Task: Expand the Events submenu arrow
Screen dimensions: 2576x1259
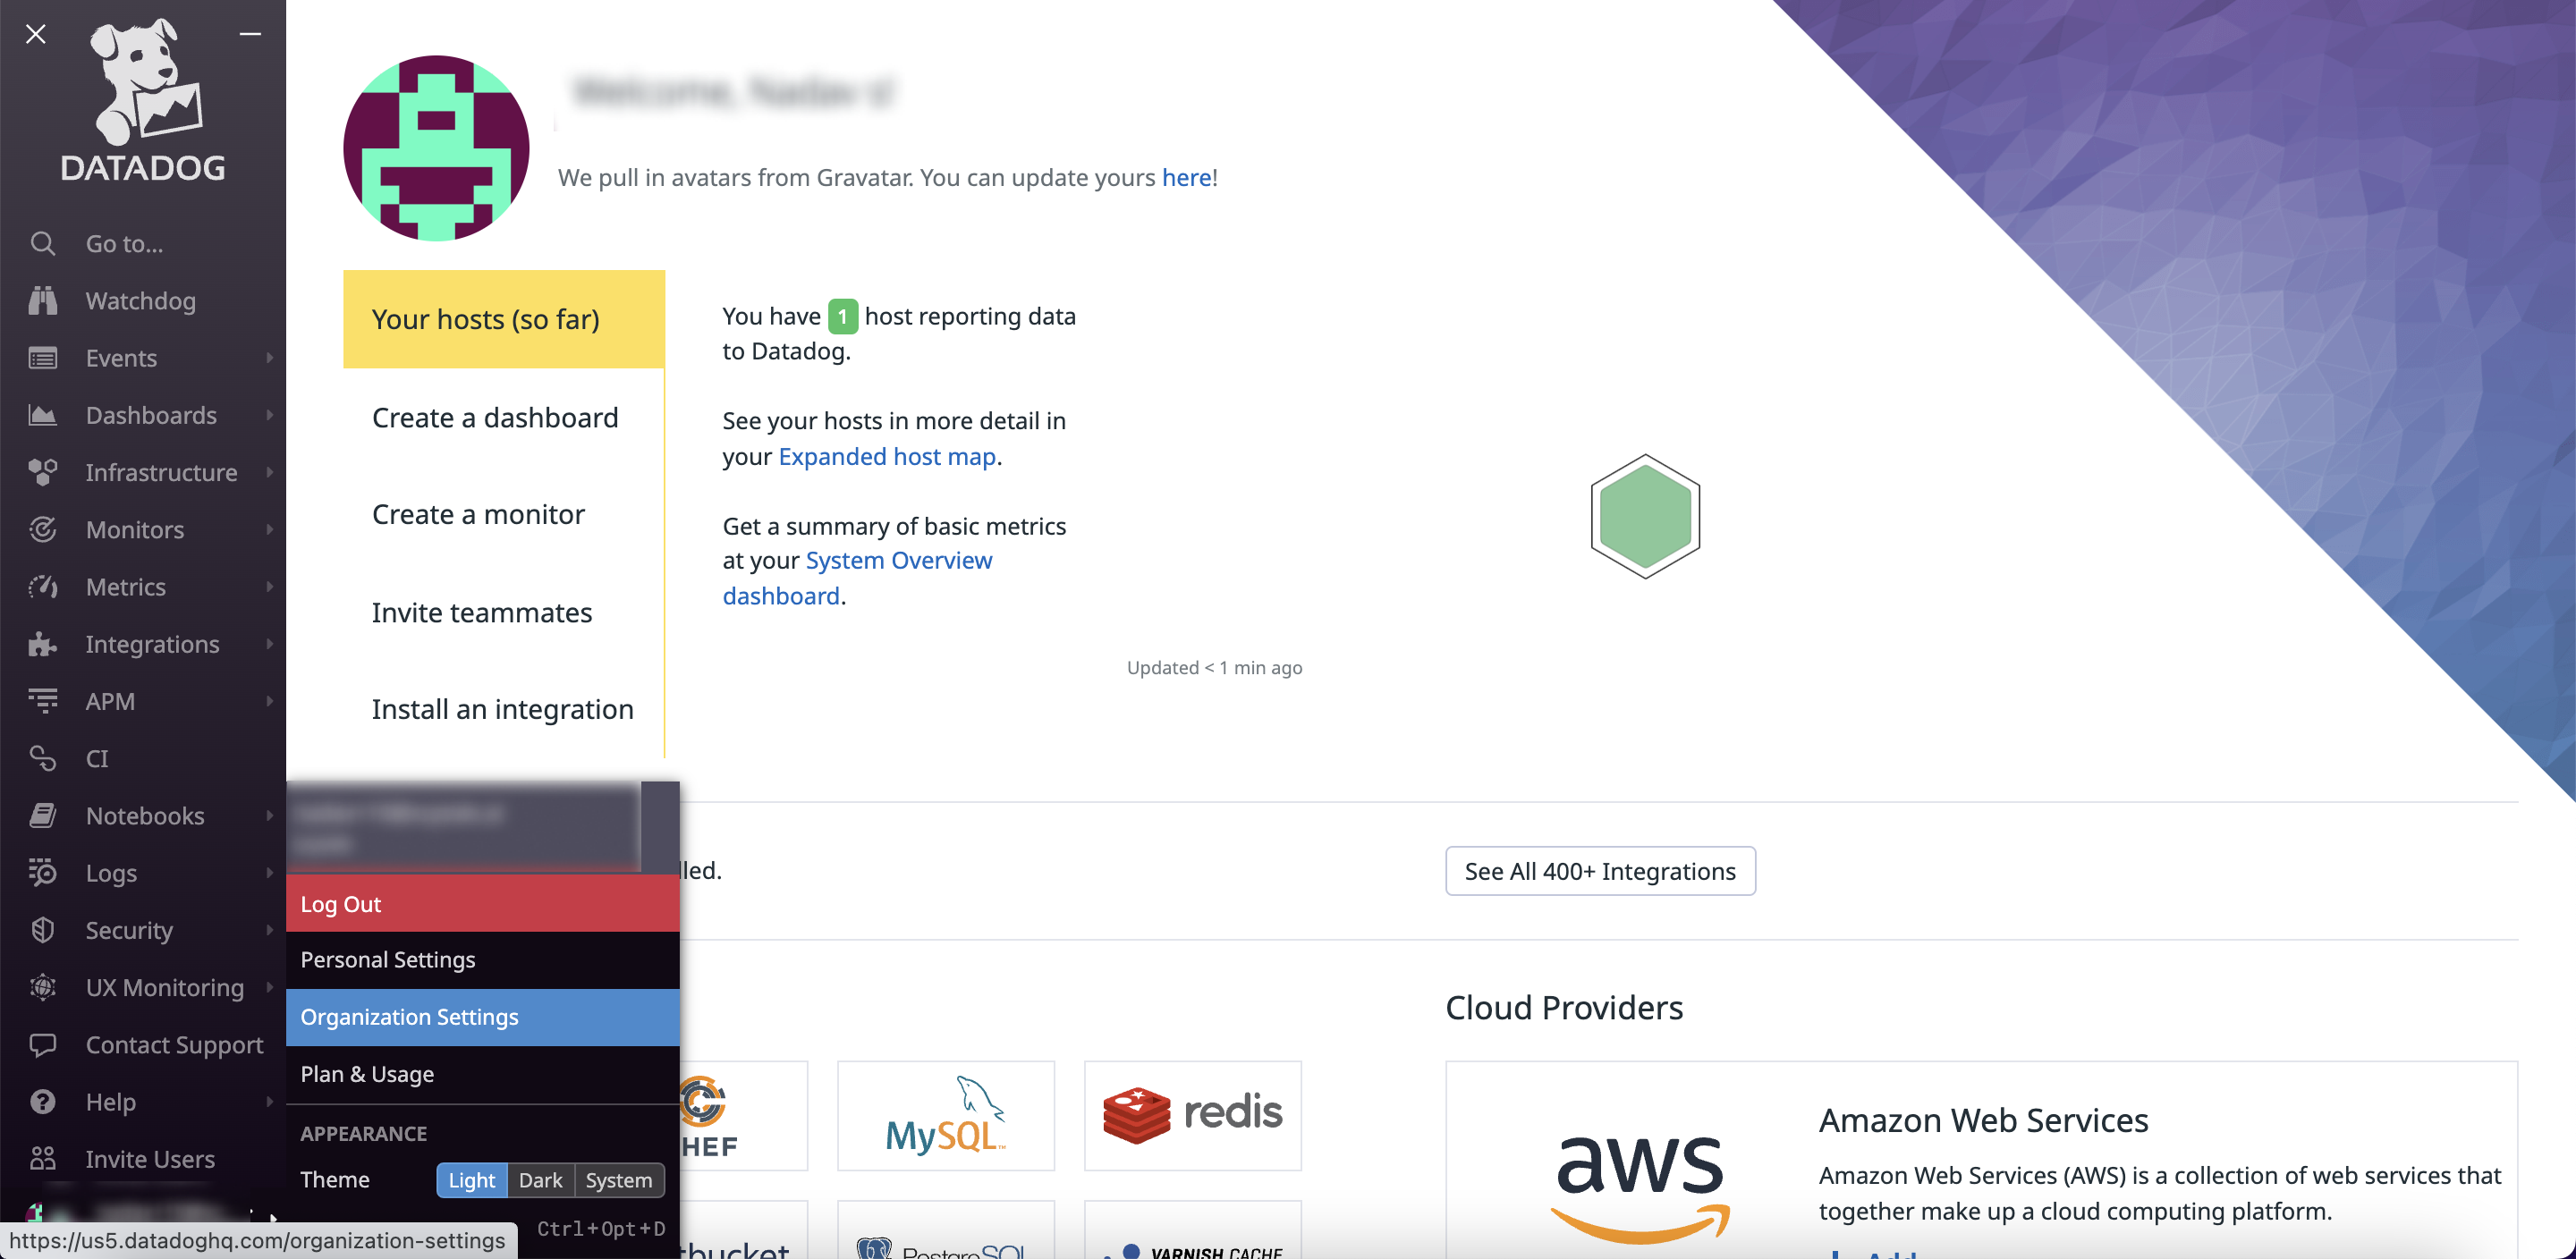Action: 269,358
